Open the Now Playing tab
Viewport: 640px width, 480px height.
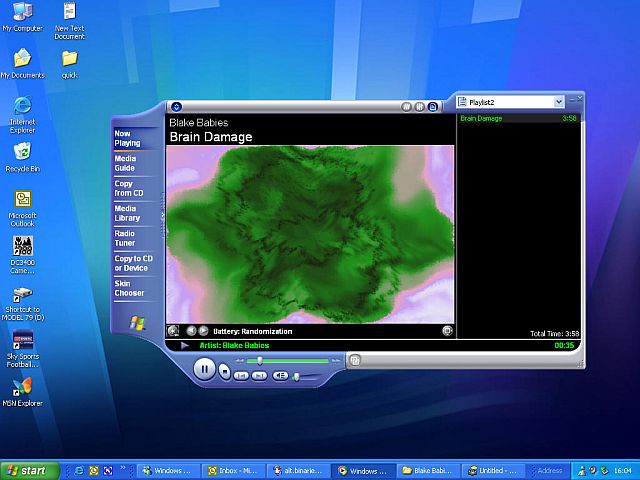[127, 138]
